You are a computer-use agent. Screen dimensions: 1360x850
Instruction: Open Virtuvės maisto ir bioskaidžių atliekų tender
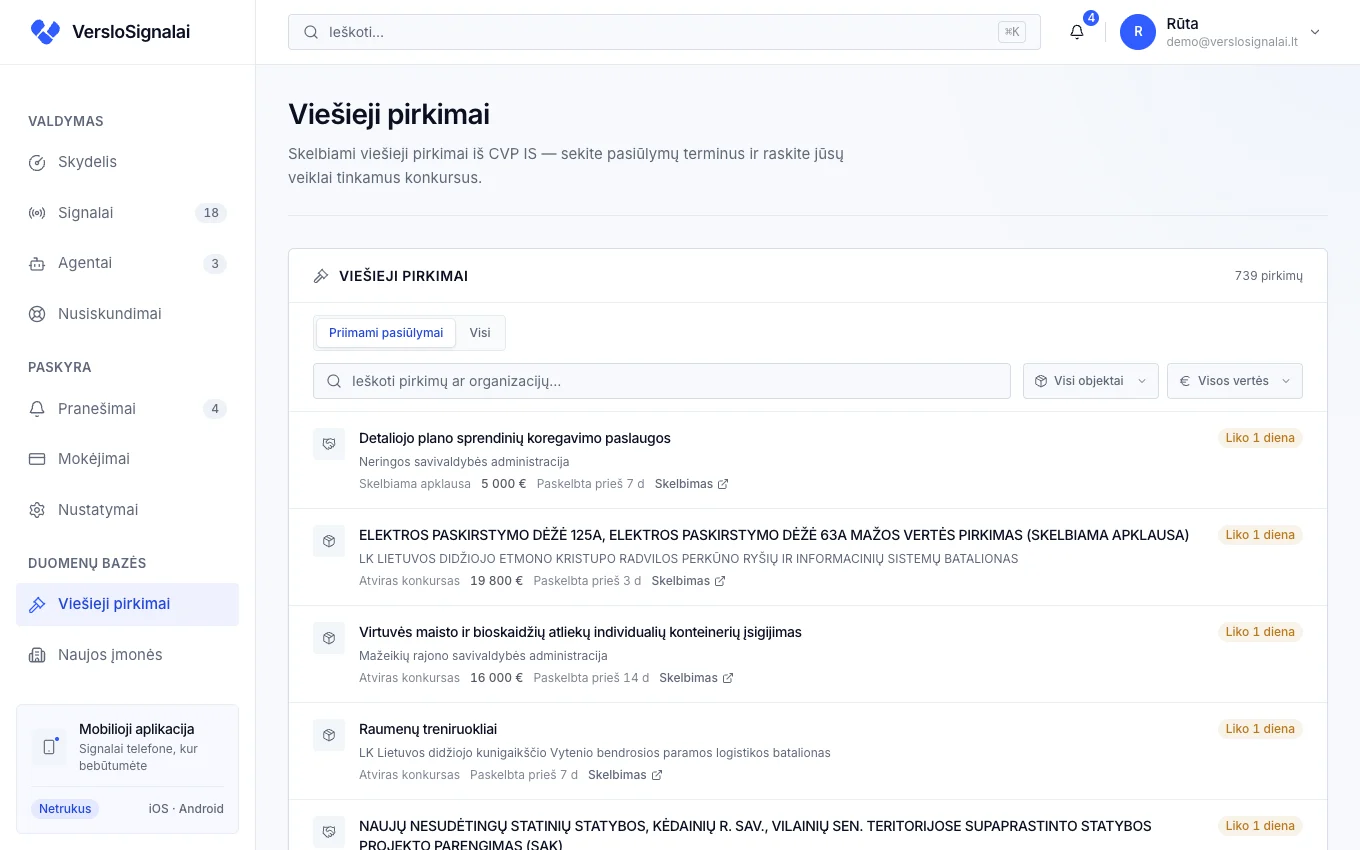(580, 632)
